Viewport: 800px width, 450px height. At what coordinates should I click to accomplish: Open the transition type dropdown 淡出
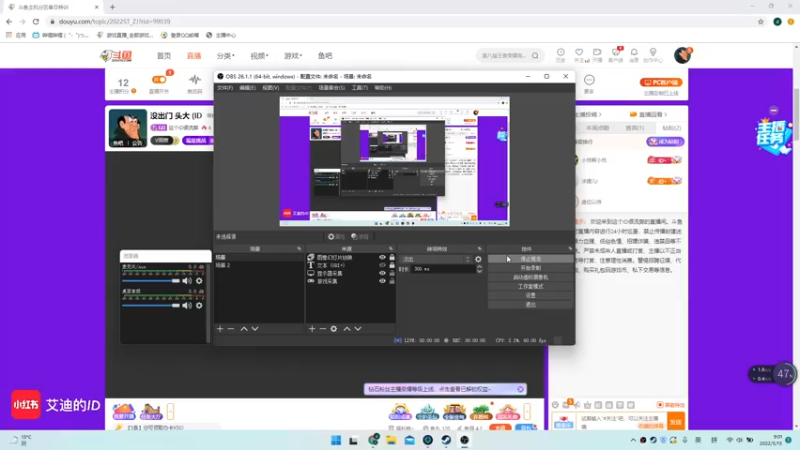[435, 259]
